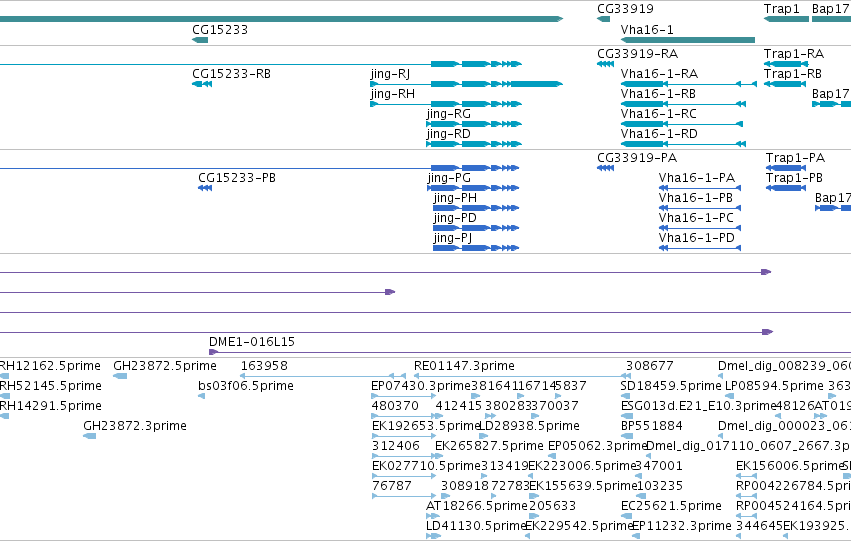Image resolution: width=851 pixels, height=541 pixels.
Task: Click the Trap1-RA transcript label
Action: click(793, 54)
